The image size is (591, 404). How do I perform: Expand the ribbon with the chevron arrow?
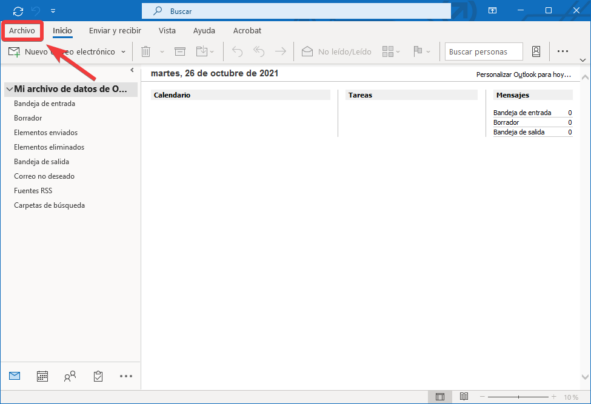(x=583, y=60)
